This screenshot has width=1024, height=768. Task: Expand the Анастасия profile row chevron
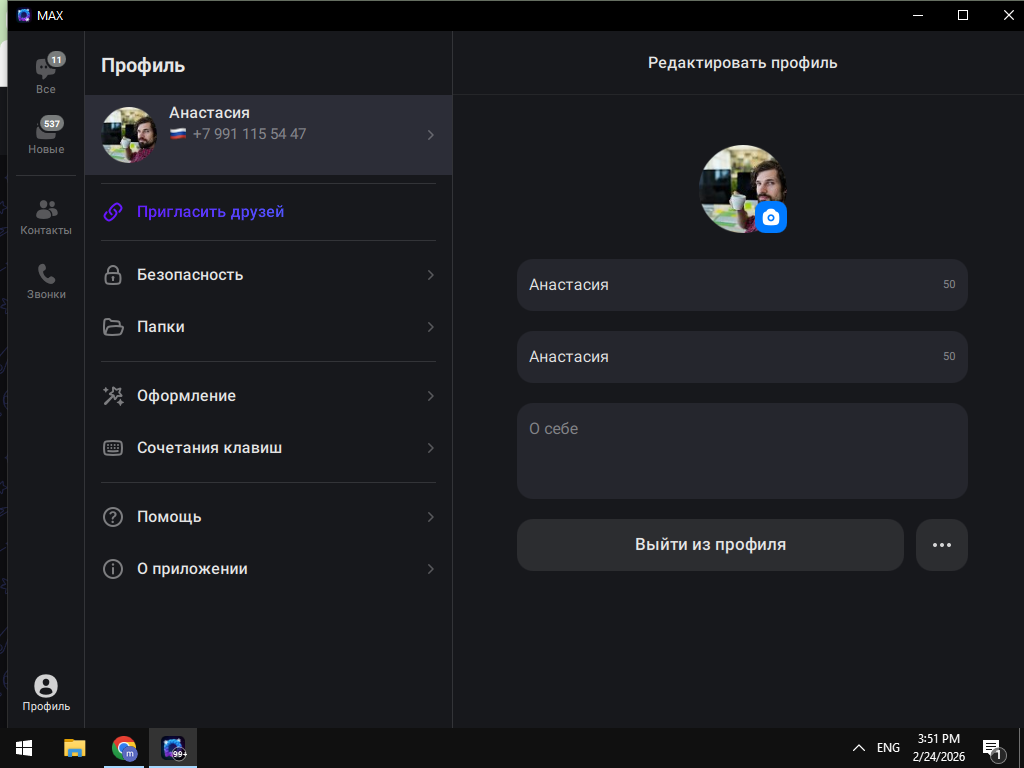[430, 135]
